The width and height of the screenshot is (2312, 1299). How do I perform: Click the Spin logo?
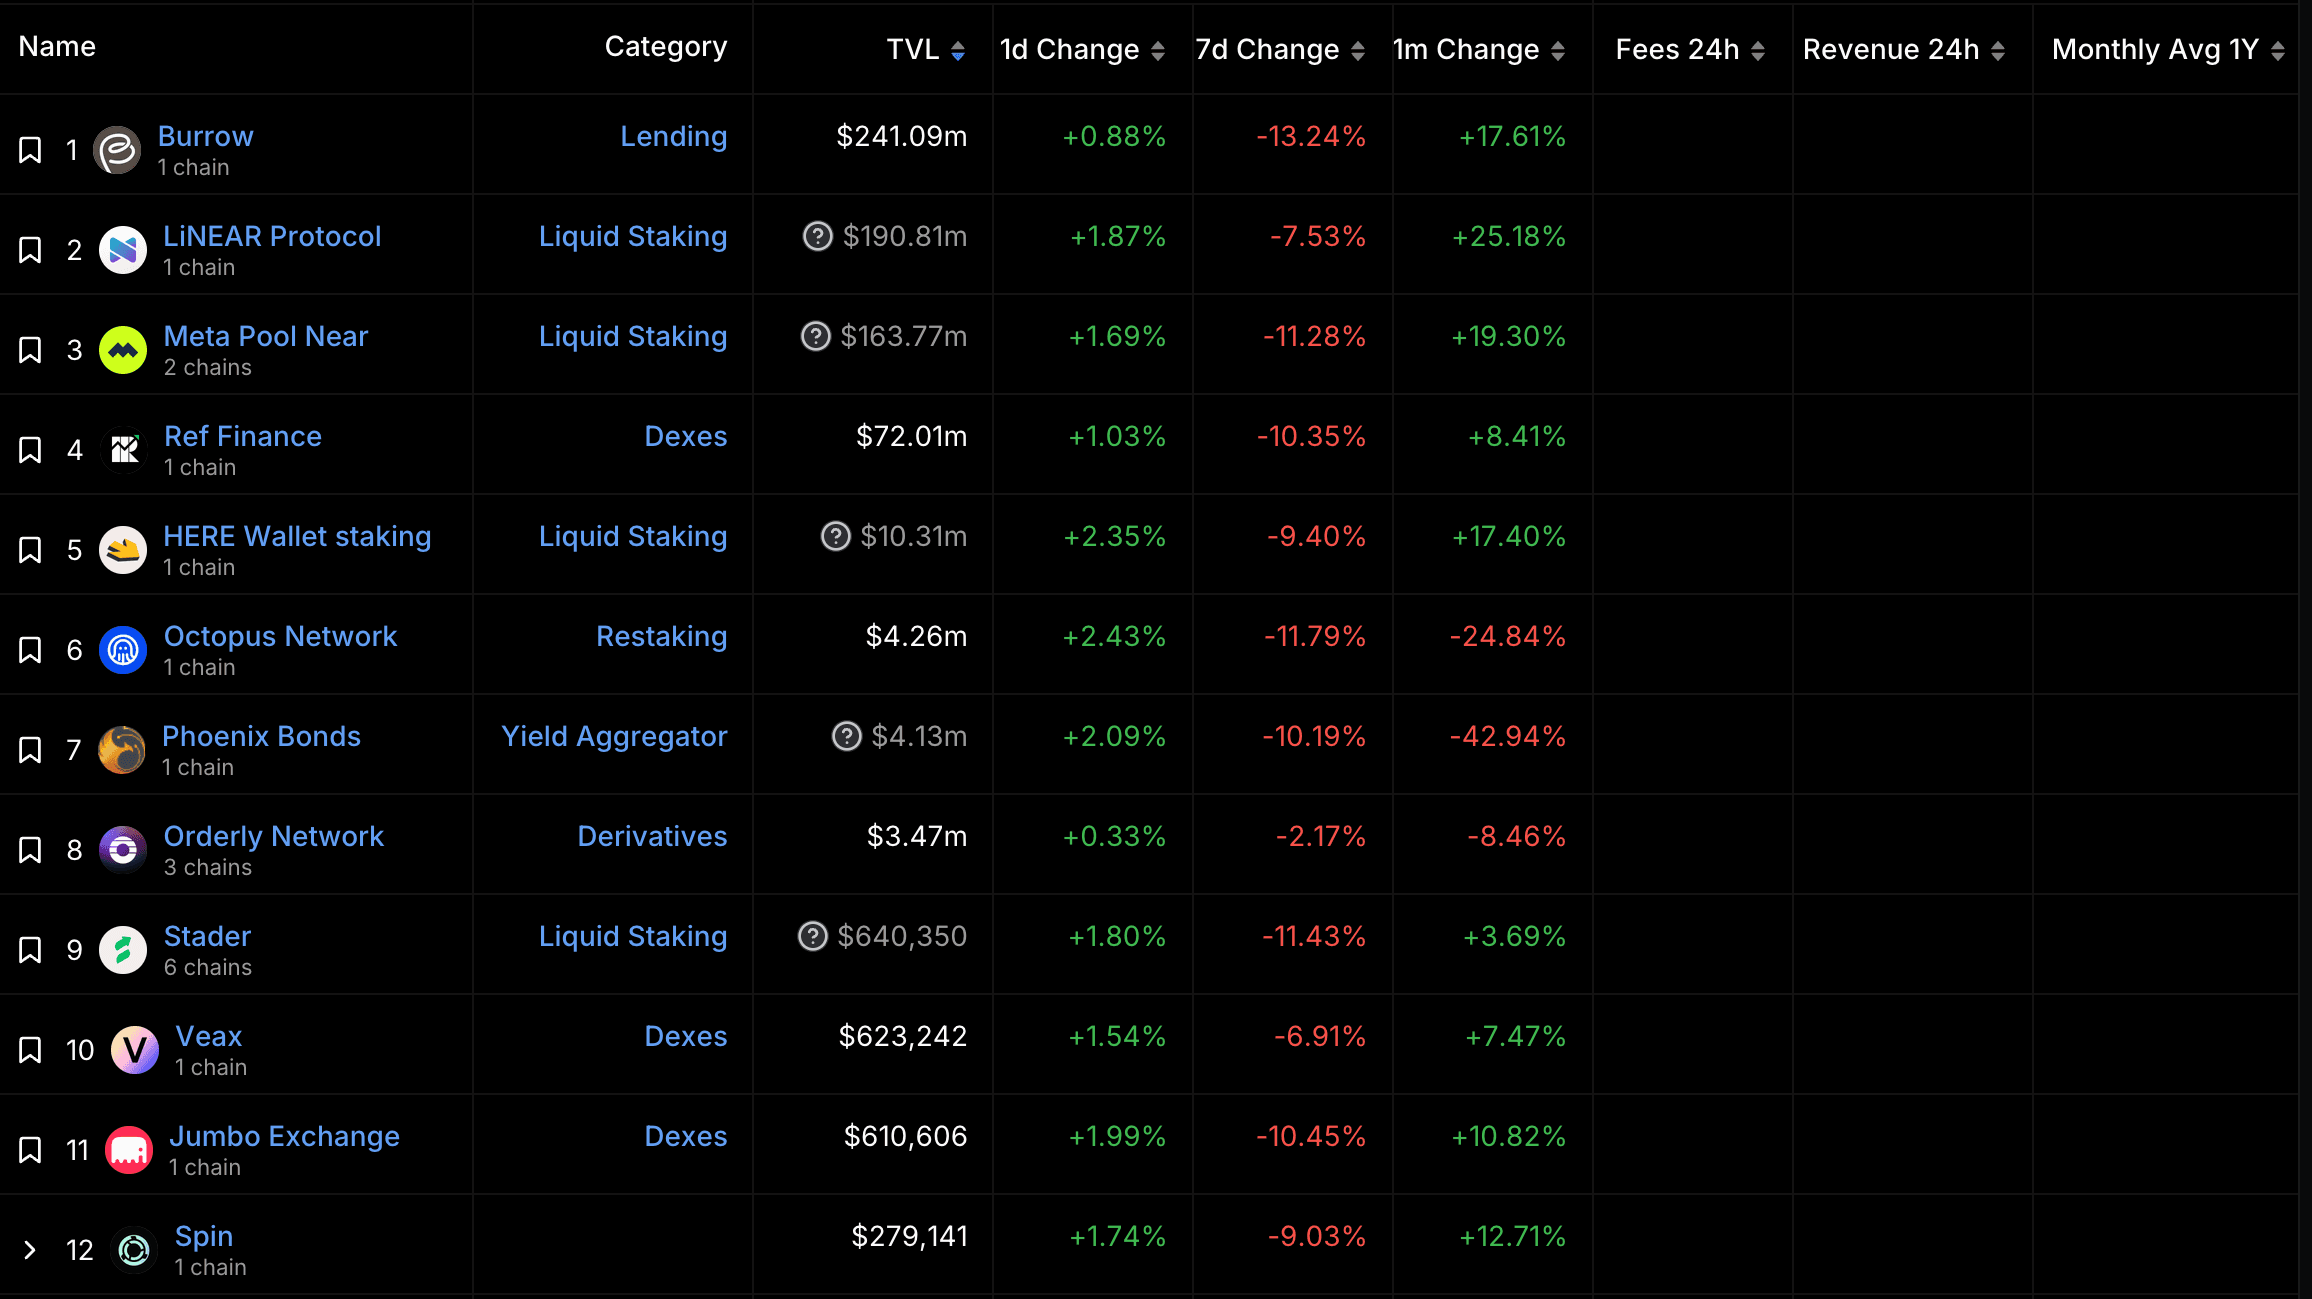click(x=134, y=1250)
